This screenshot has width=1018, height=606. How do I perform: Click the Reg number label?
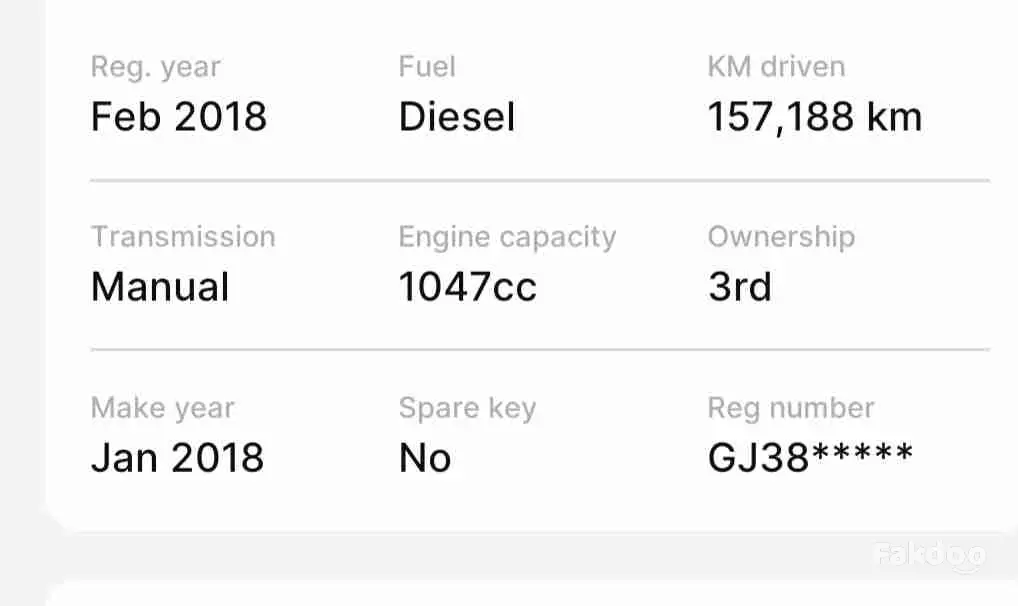click(791, 409)
